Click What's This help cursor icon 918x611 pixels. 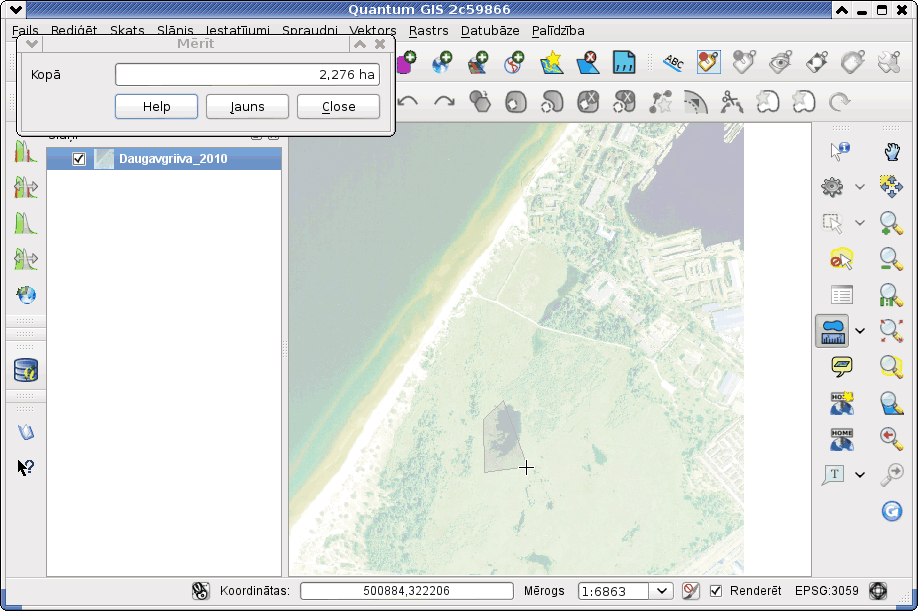[x=26, y=467]
